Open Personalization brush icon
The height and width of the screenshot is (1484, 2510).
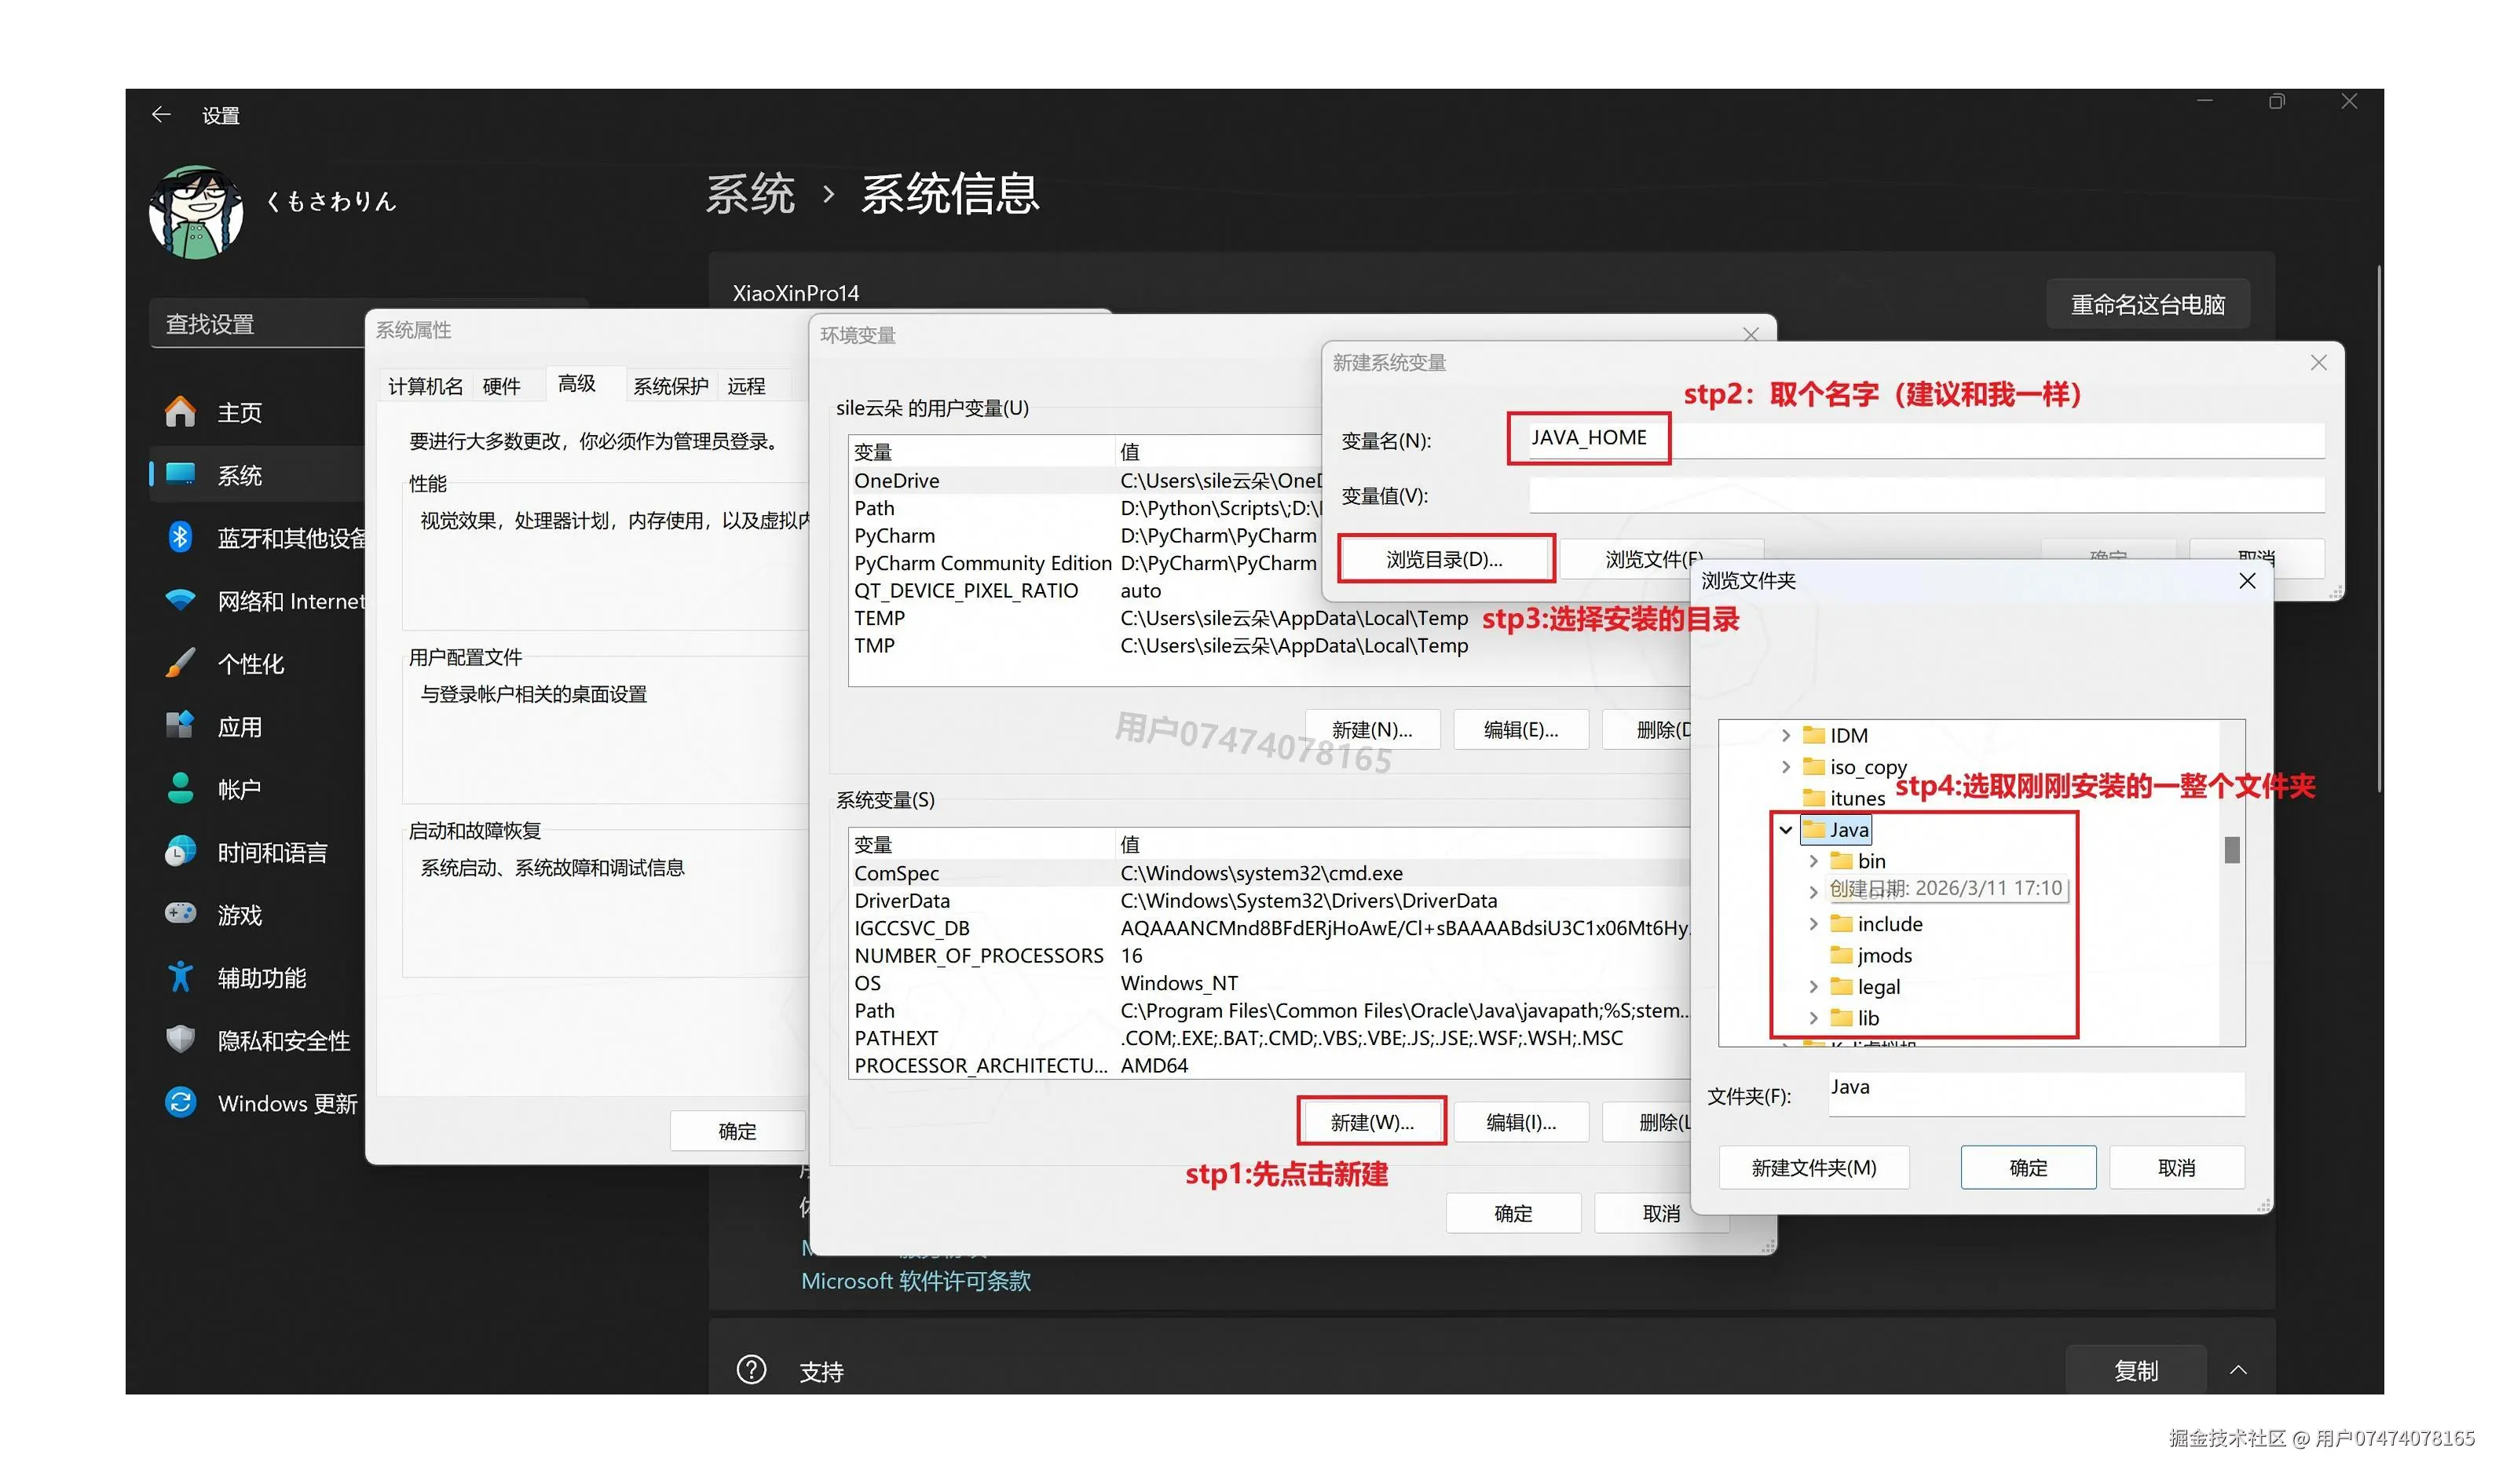point(180,662)
